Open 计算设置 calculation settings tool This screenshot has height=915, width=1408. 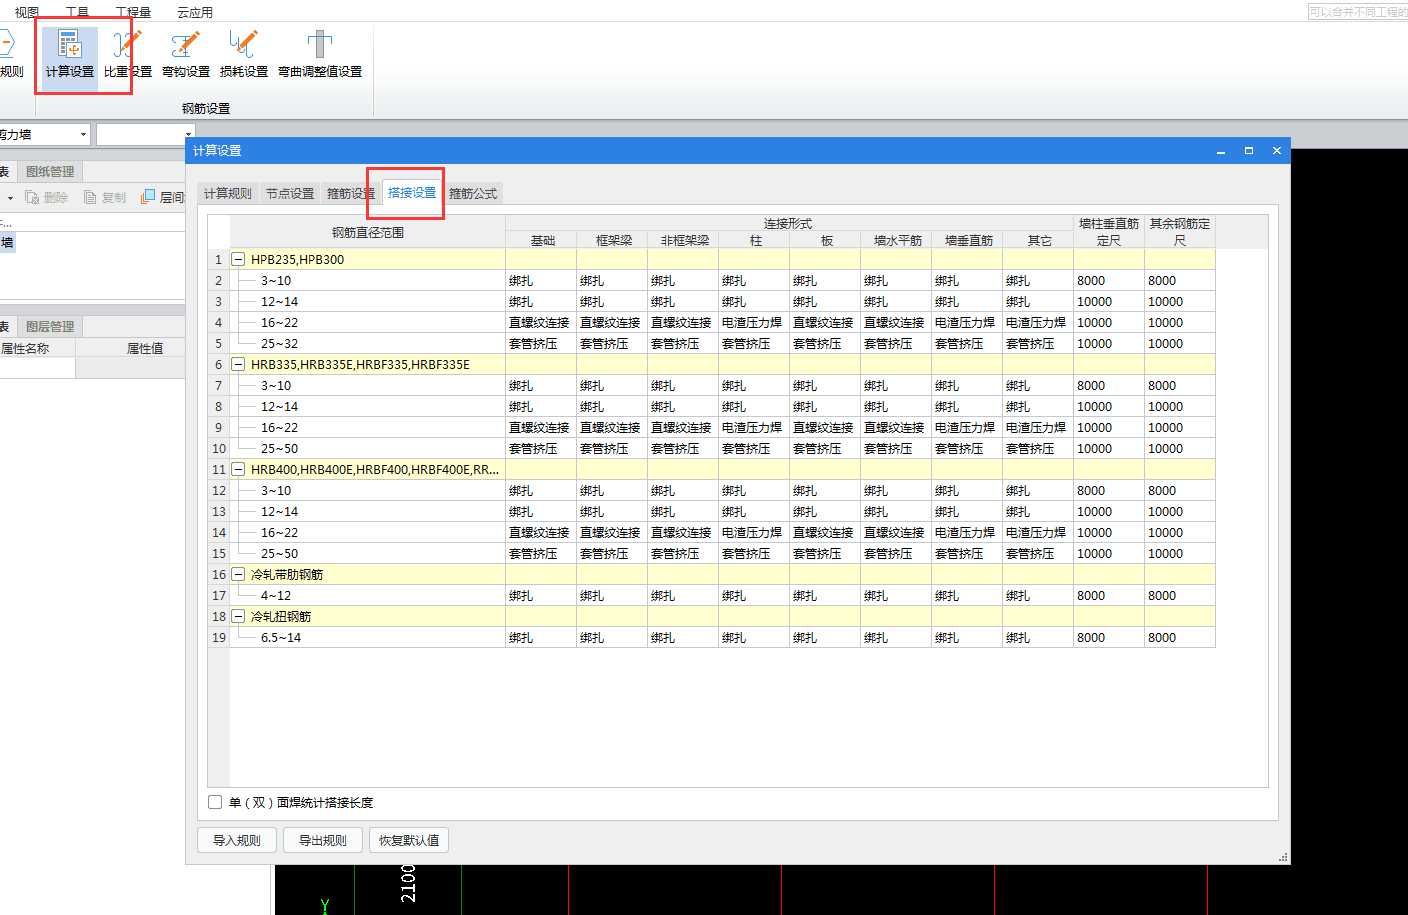tap(69, 55)
